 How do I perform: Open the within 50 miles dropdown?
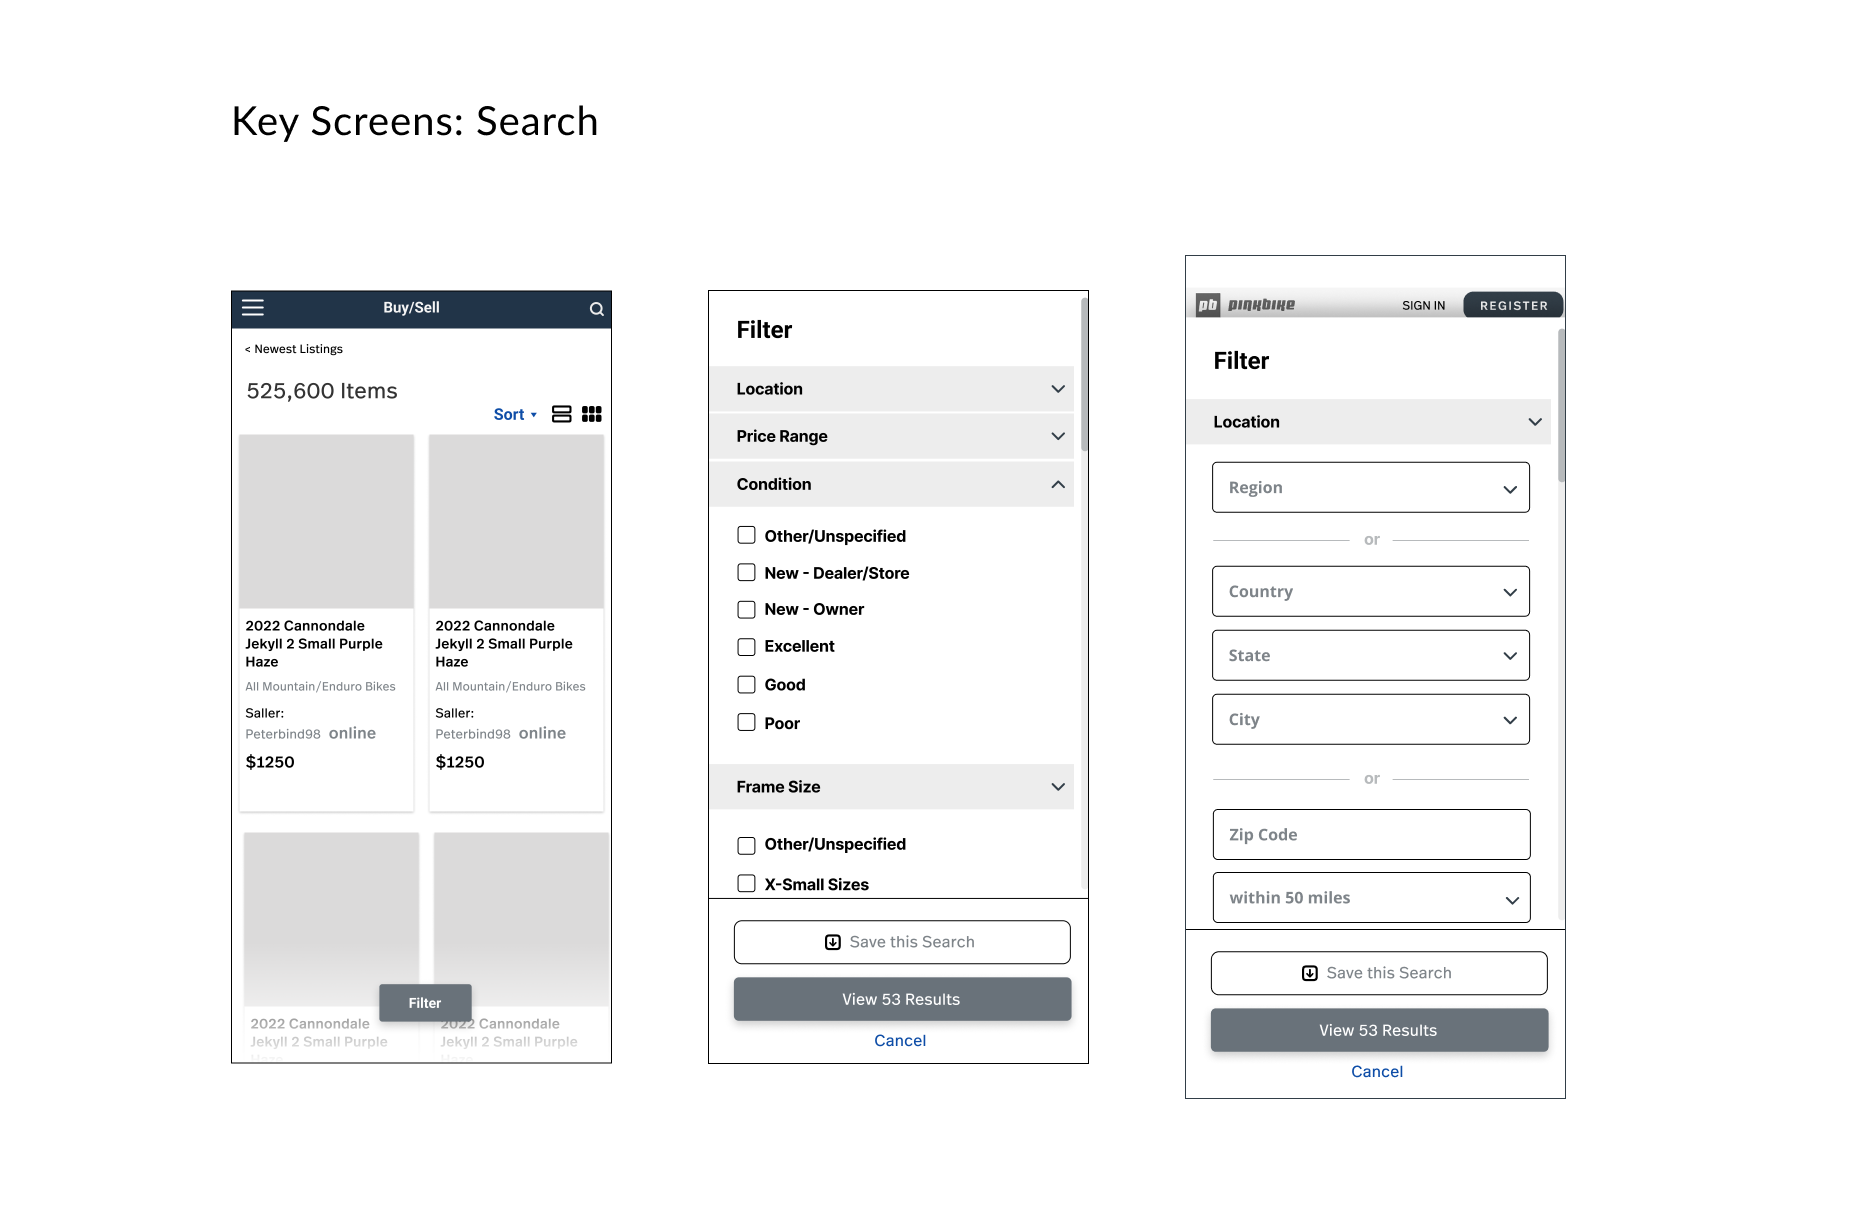pyautogui.click(x=1371, y=898)
